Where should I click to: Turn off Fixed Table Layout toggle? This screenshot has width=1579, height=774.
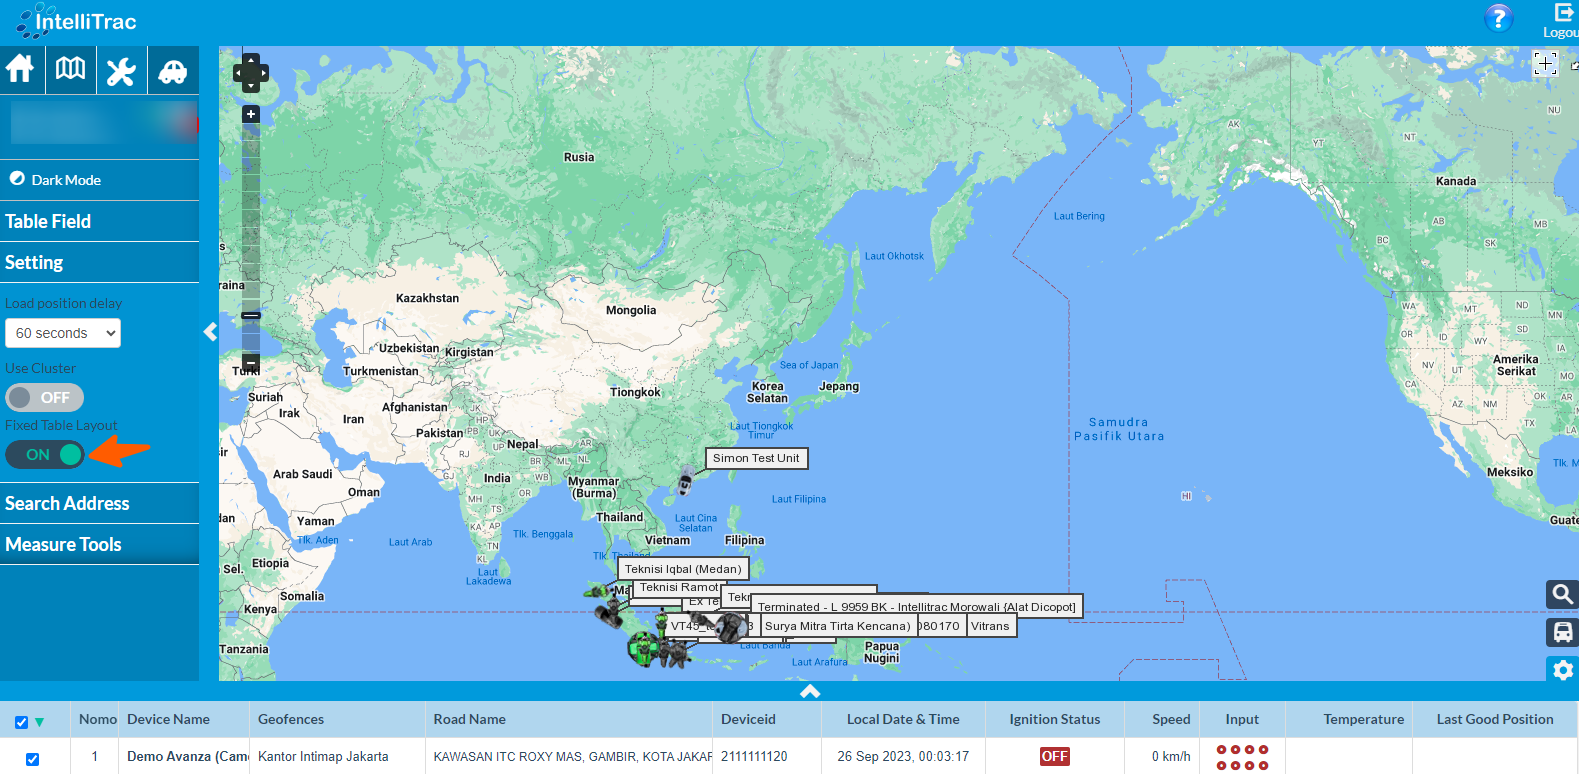(45, 455)
